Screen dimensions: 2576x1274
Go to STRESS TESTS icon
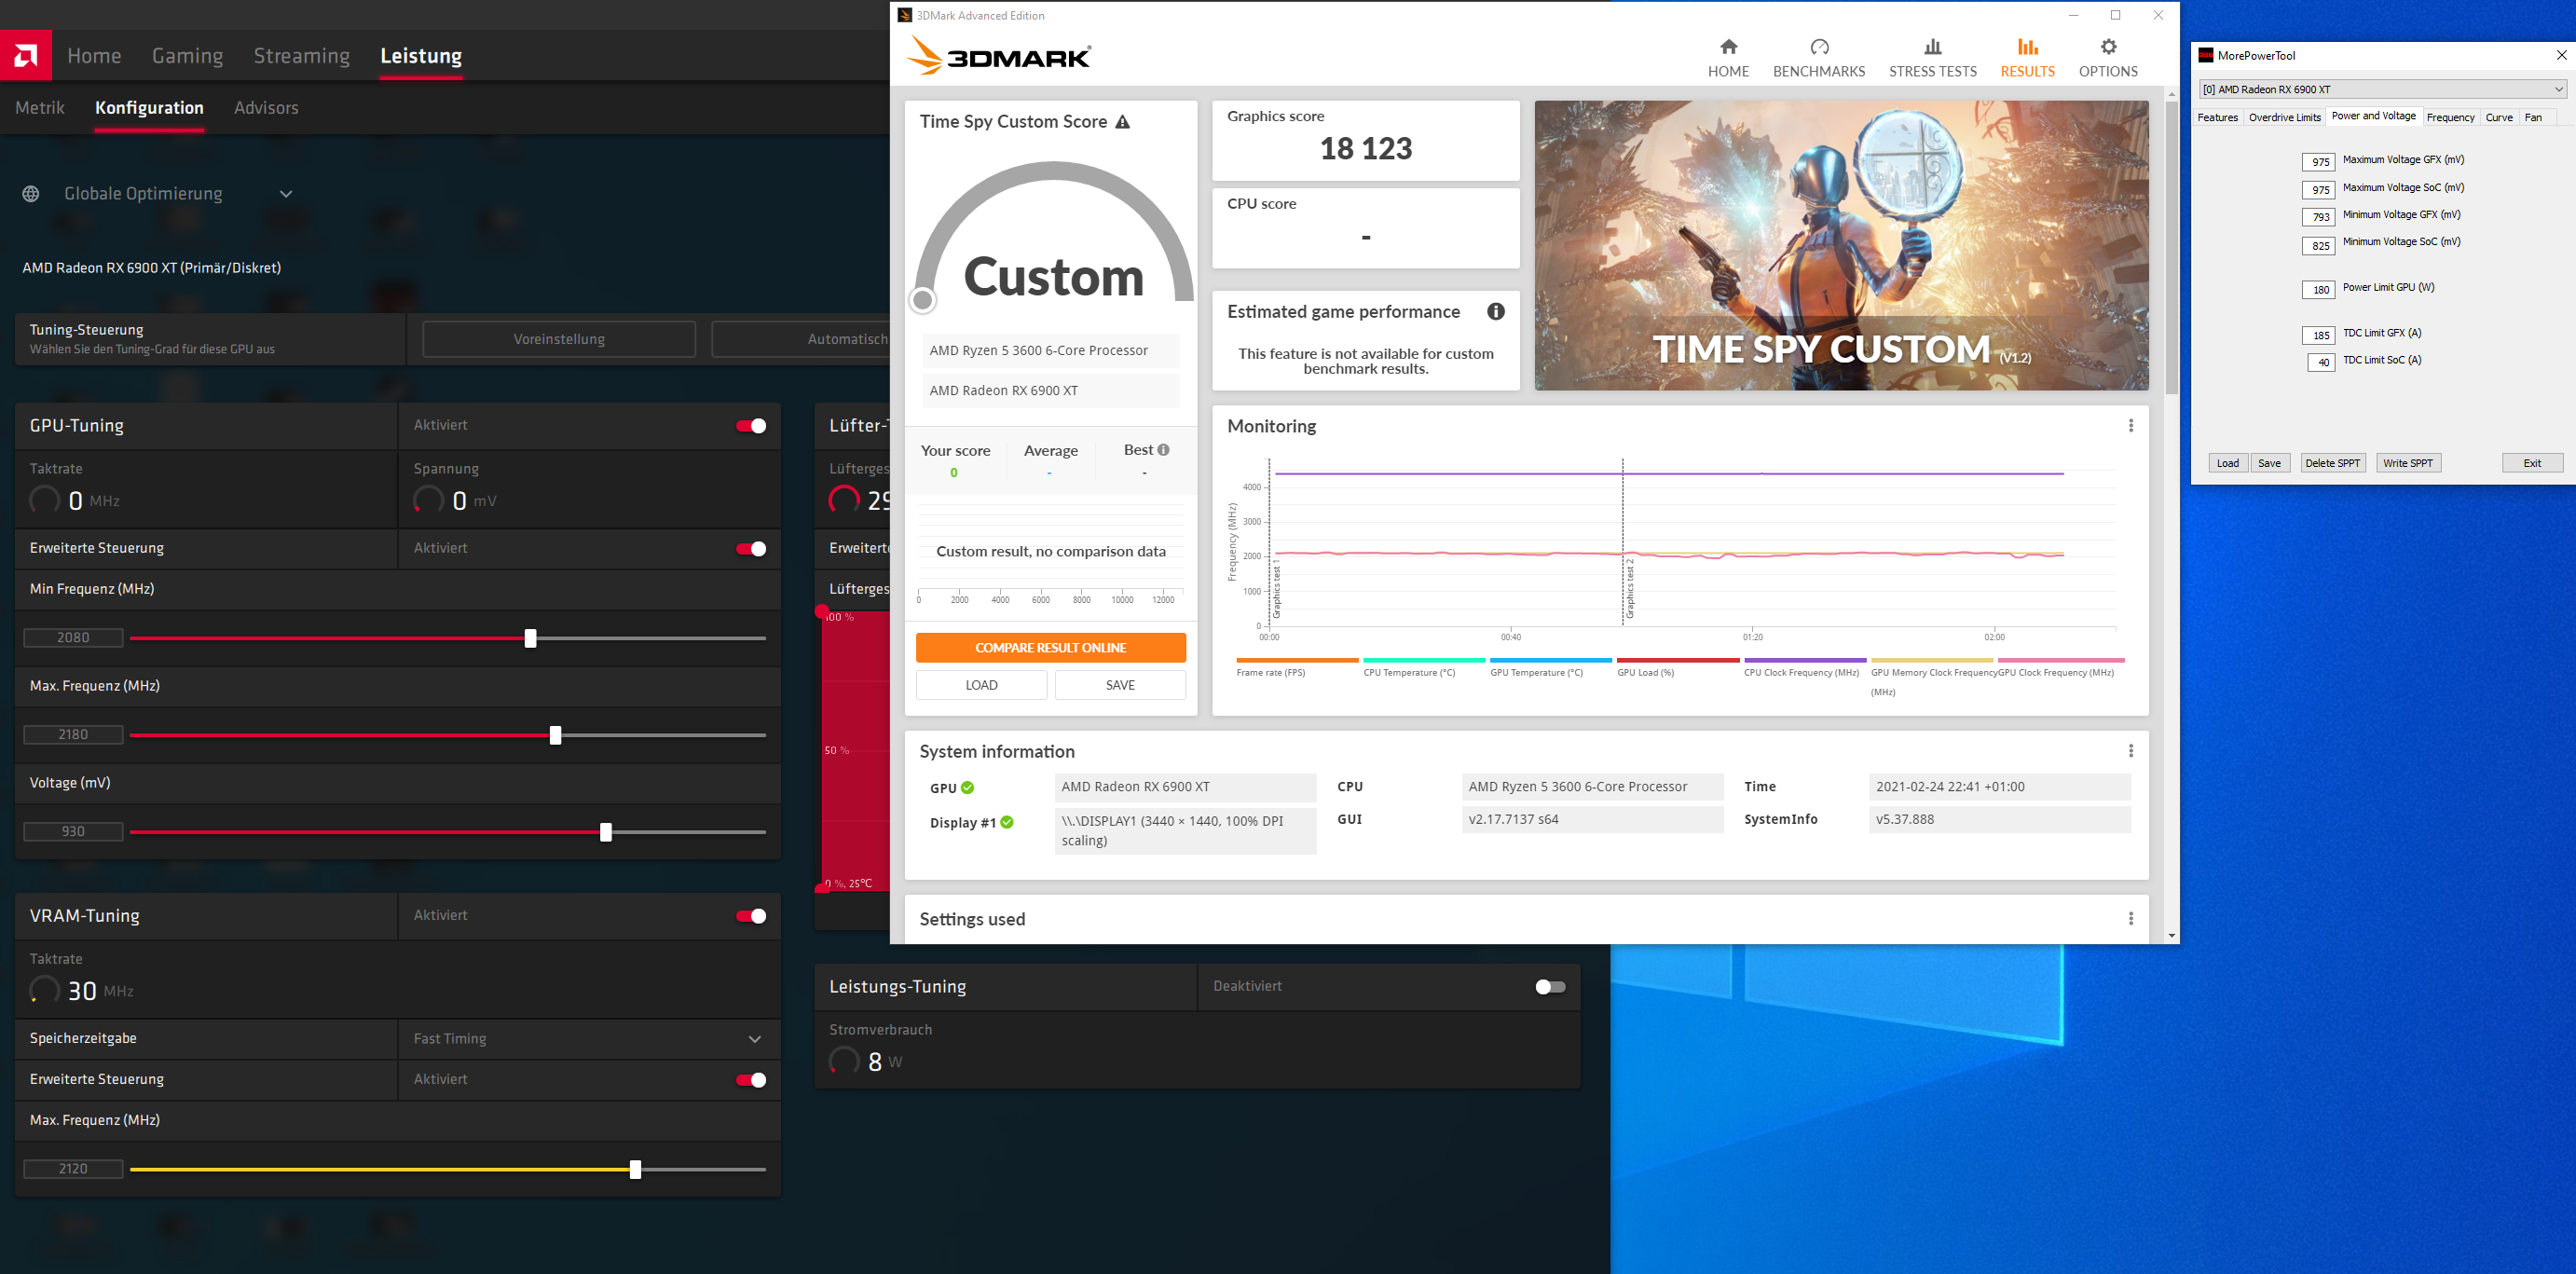point(1932,47)
